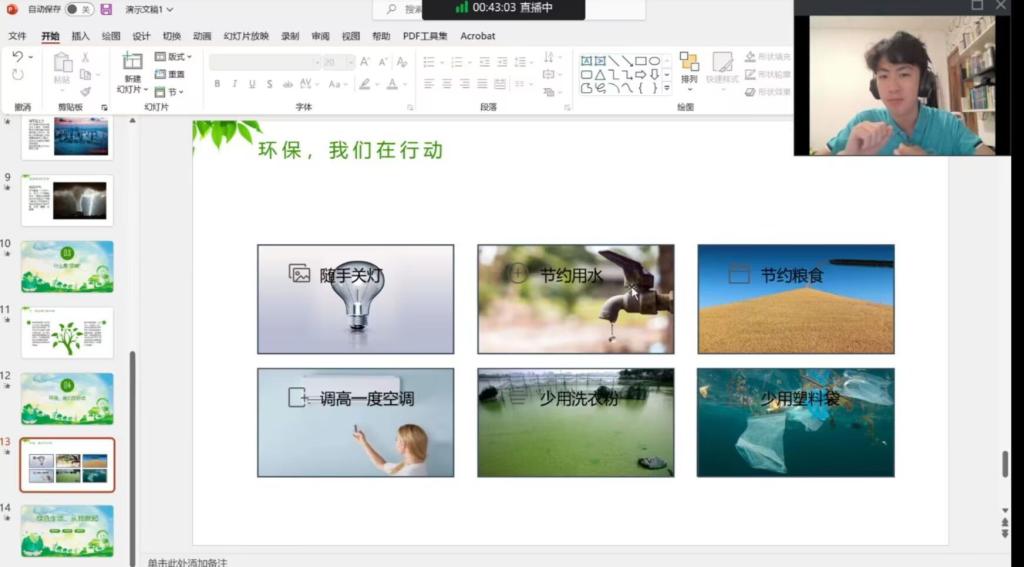Toggle Center alignment in paragraph group
The width and height of the screenshot is (1024, 567).
(x=447, y=84)
